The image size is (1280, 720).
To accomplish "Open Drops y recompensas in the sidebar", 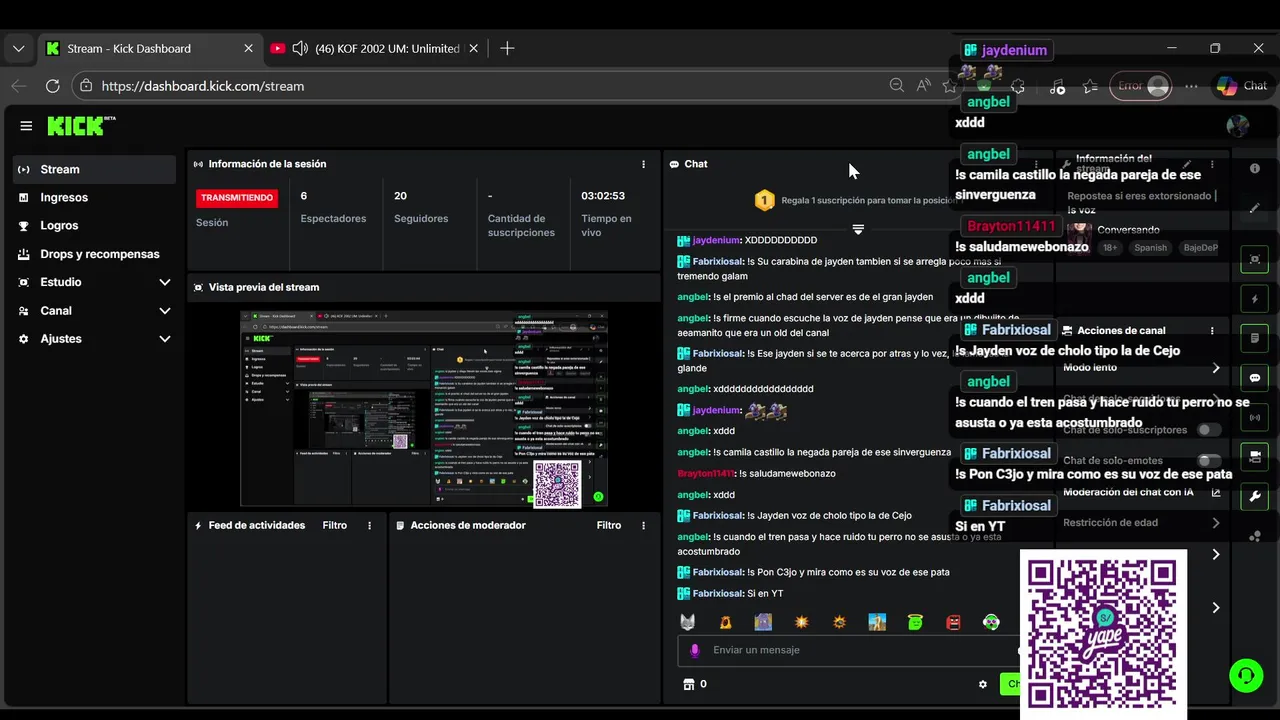I will pyautogui.click(x=95, y=254).
